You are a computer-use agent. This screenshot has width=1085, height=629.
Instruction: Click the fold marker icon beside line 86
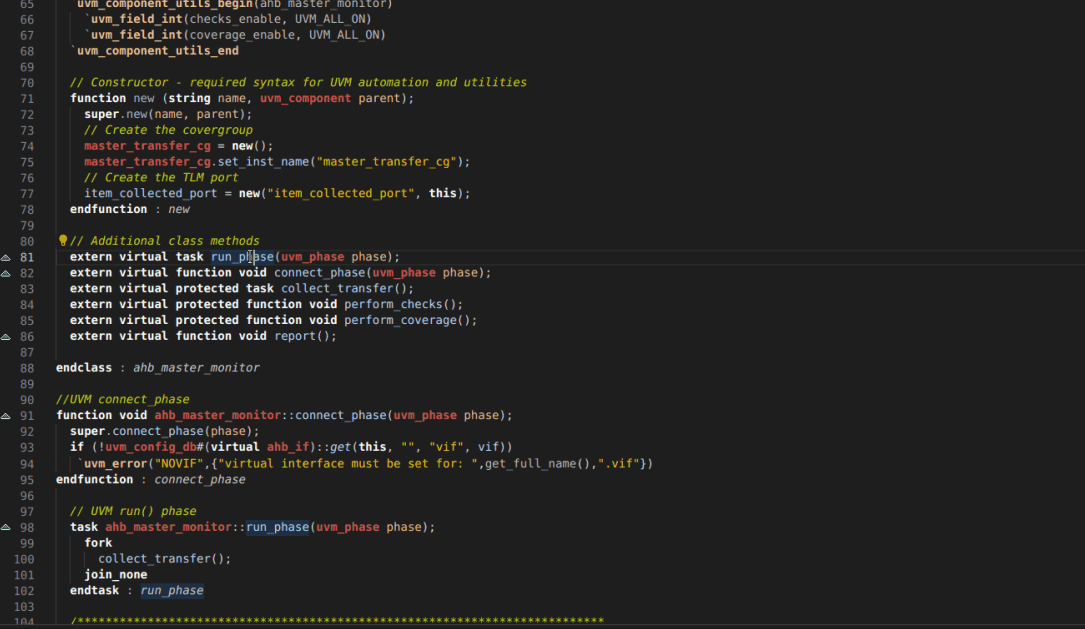click(7, 336)
